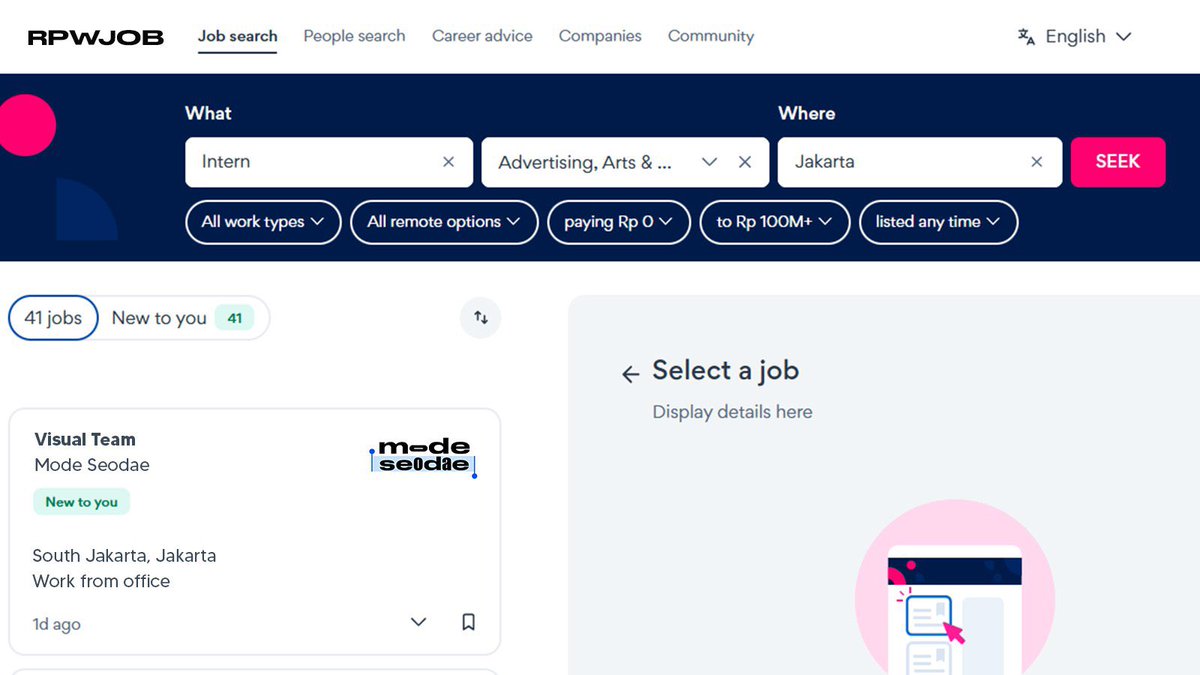Open the Job search tab
Screen dimensions: 1200x675
[x=238, y=36]
